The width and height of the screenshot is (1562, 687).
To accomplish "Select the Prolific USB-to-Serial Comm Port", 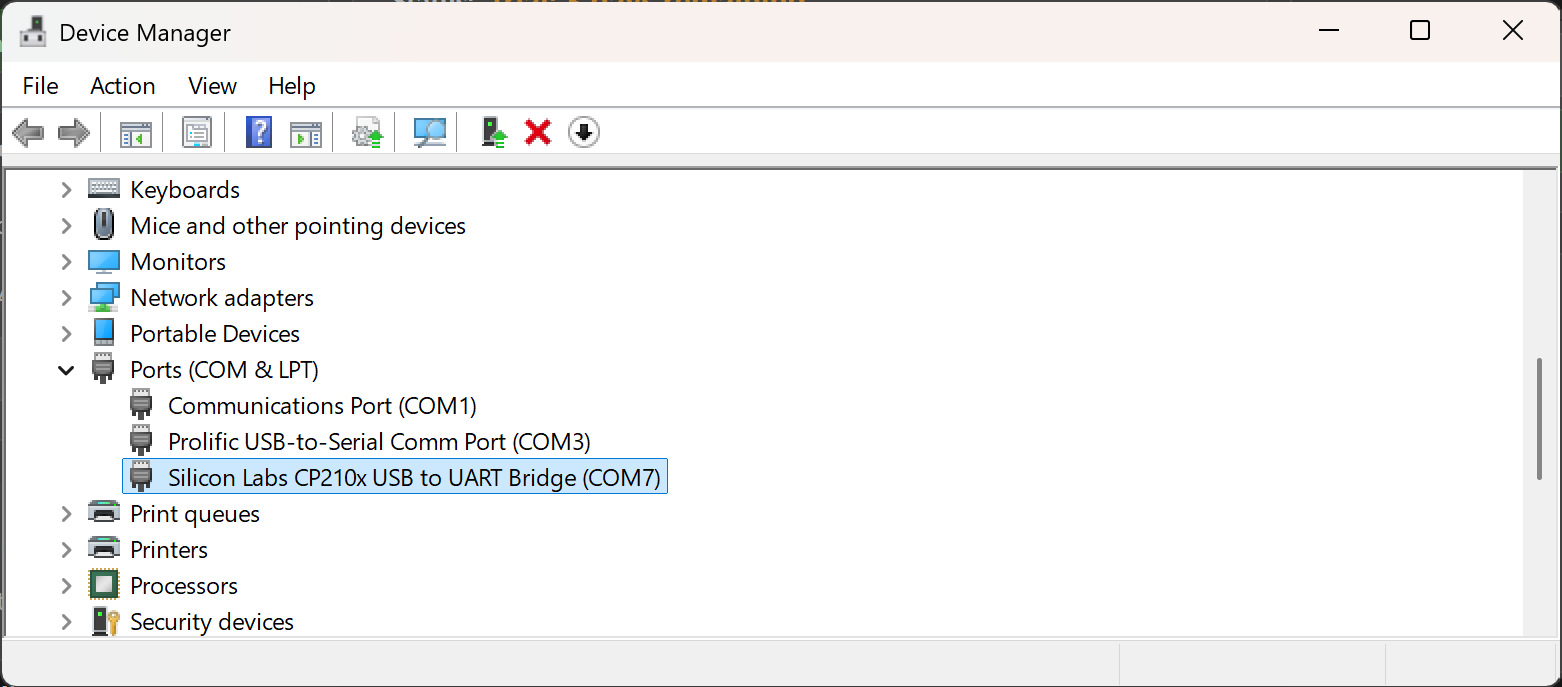I will click(x=378, y=441).
